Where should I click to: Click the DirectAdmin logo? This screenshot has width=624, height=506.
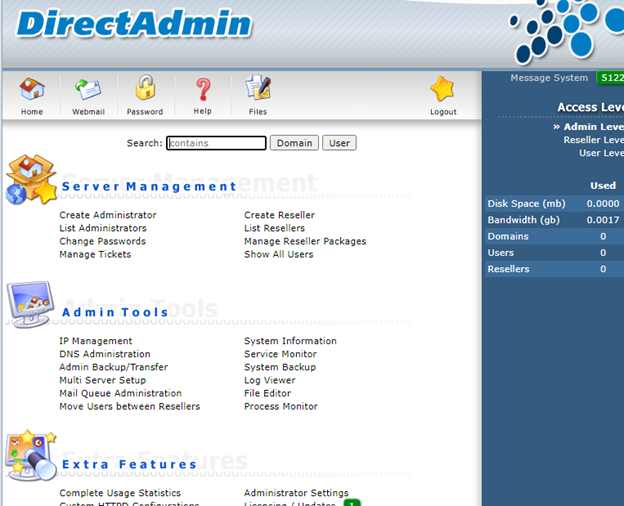point(134,23)
